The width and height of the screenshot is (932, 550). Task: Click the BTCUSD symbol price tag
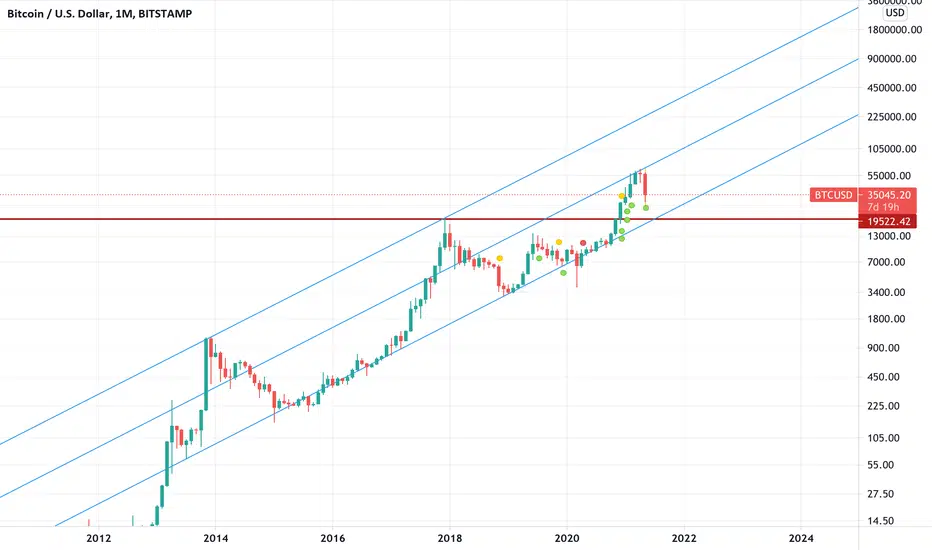pos(833,195)
